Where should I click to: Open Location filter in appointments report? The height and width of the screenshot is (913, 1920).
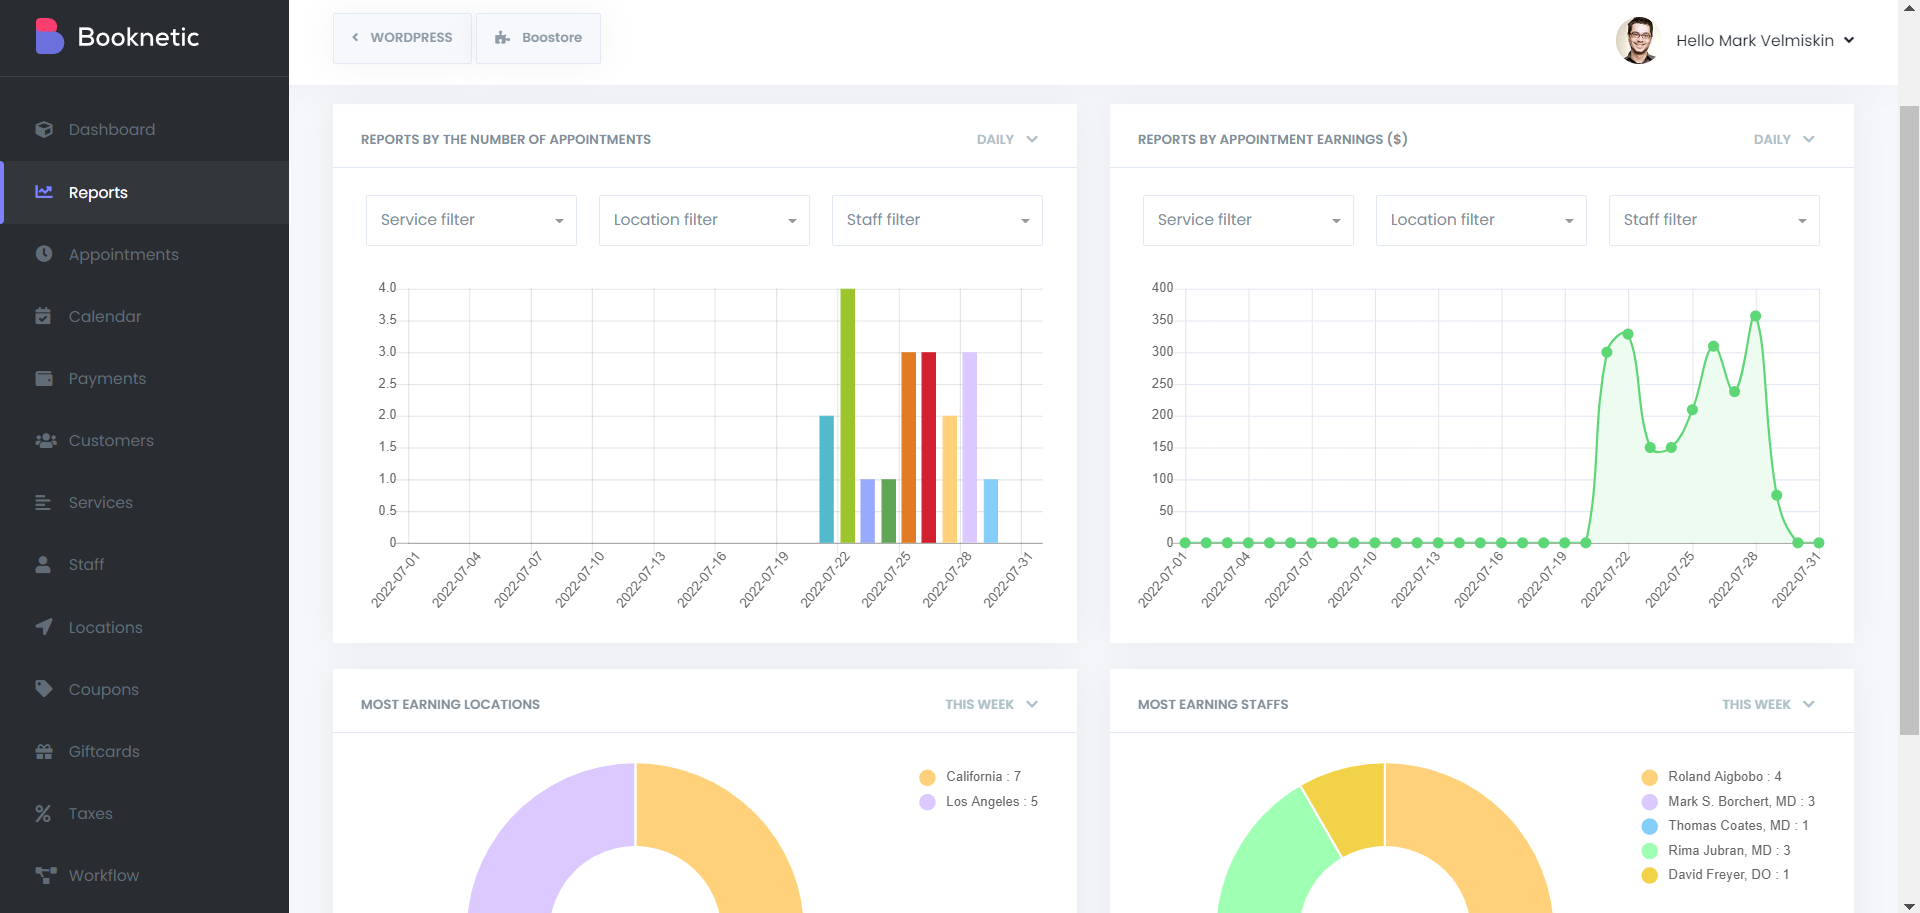click(x=704, y=220)
